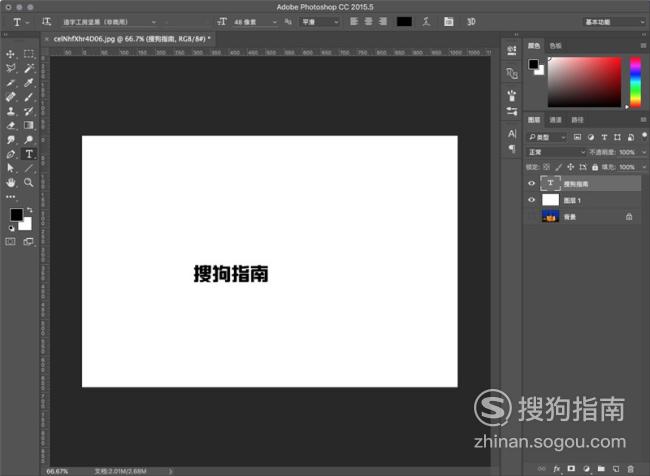
Task: Select the Clone Stamp tool
Action: (x=11, y=111)
